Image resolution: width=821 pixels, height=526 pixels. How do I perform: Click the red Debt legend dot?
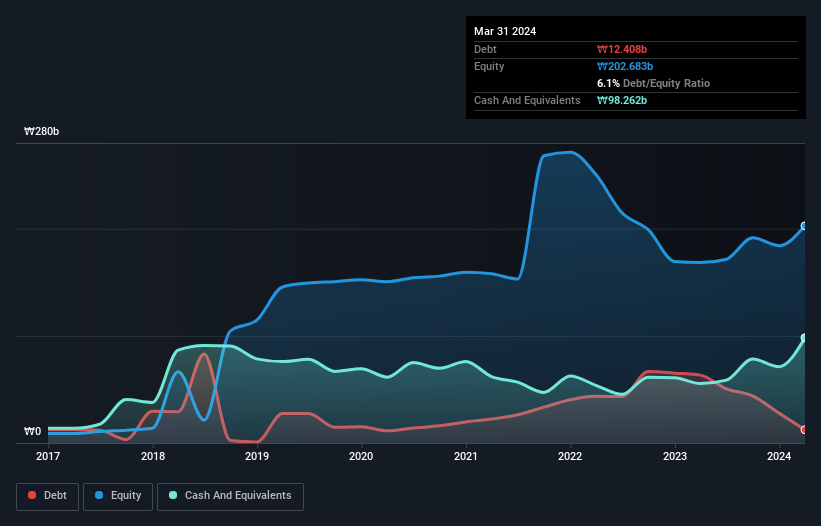[x=32, y=495]
